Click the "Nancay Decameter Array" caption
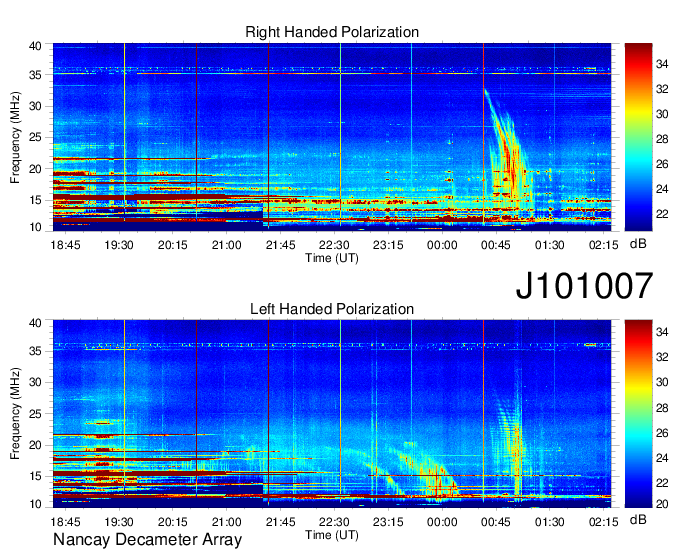The width and height of the screenshot is (680, 552). point(147,540)
